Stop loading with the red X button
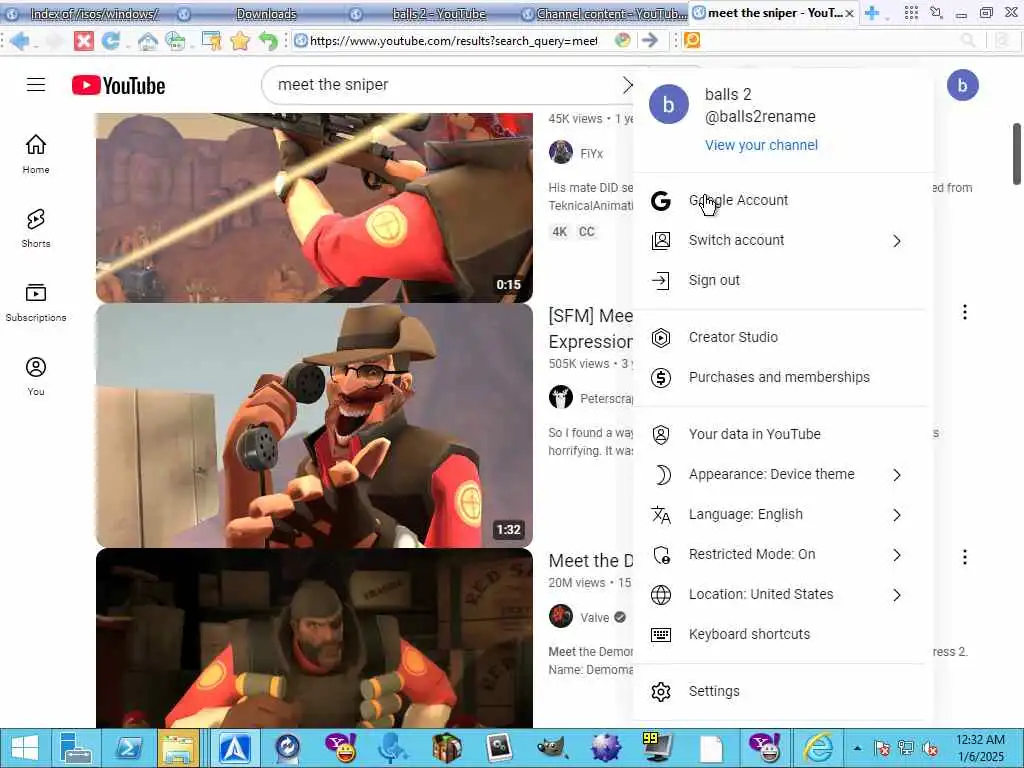The image size is (1024, 768). pyautogui.click(x=84, y=41)
